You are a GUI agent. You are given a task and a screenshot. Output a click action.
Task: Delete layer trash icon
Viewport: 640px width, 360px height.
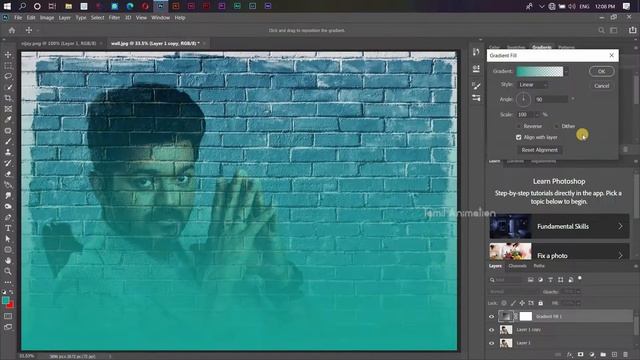tap(625, 355)
